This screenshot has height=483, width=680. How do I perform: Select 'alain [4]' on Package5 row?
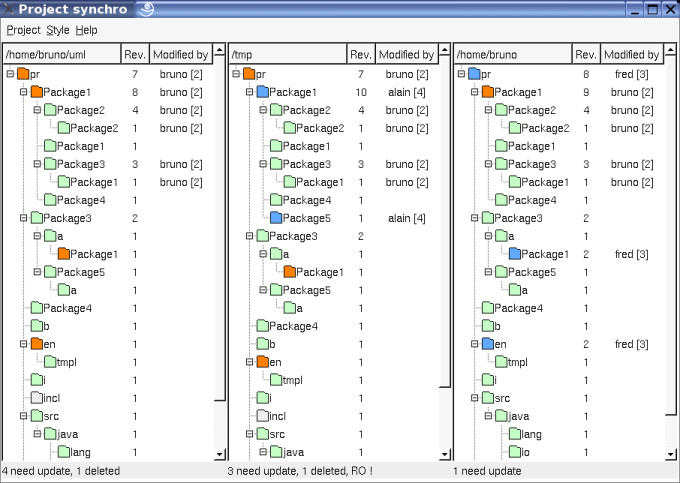[406, 218]
